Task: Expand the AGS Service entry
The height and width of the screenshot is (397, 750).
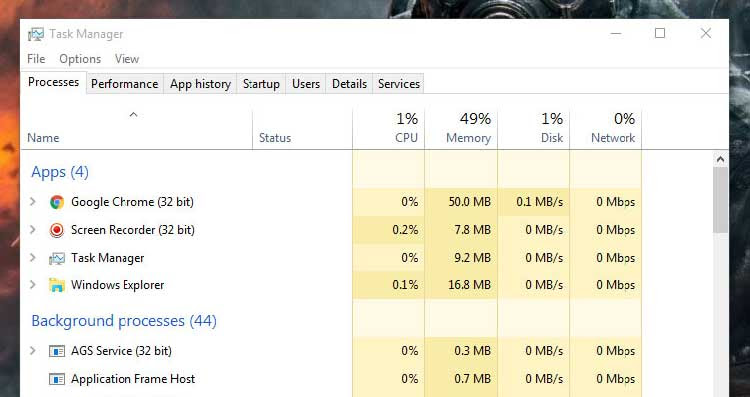Action: point(33,351)
